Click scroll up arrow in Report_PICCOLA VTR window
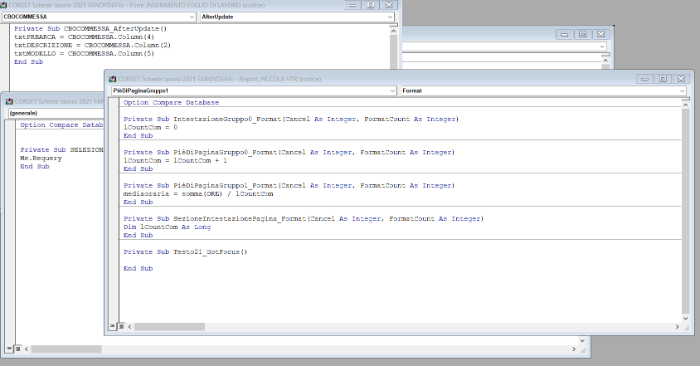The height and width of the screenshot is (366, 700). (x=686, y=104)
